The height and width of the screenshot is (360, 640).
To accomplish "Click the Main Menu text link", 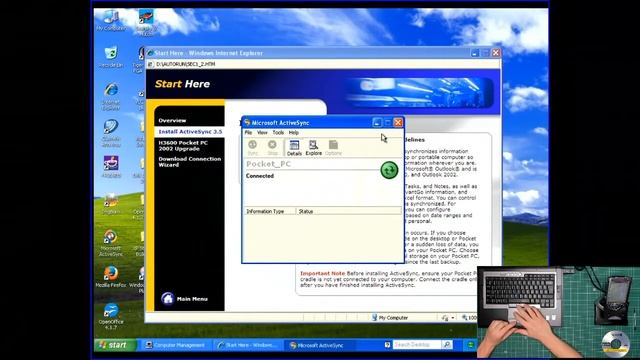I will [192, 299].
